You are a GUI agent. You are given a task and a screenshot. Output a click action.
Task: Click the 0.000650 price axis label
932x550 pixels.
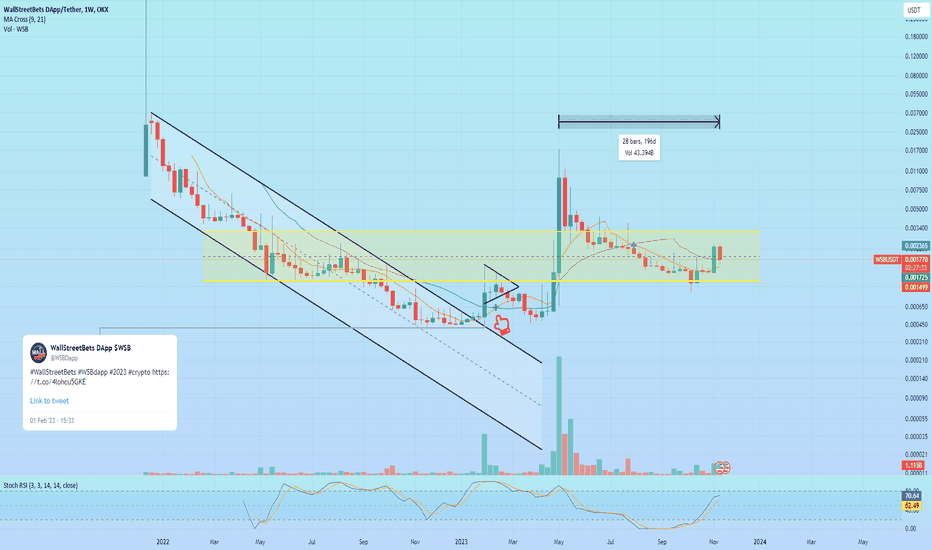click(x=916, y=307)
